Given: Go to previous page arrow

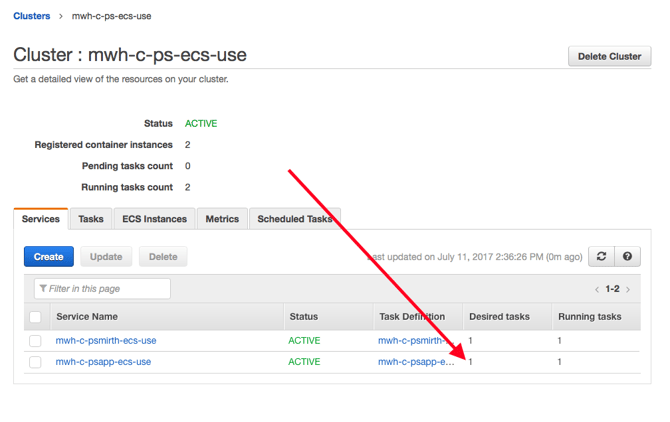Looking at the screenshot, I should click(597, 290).
